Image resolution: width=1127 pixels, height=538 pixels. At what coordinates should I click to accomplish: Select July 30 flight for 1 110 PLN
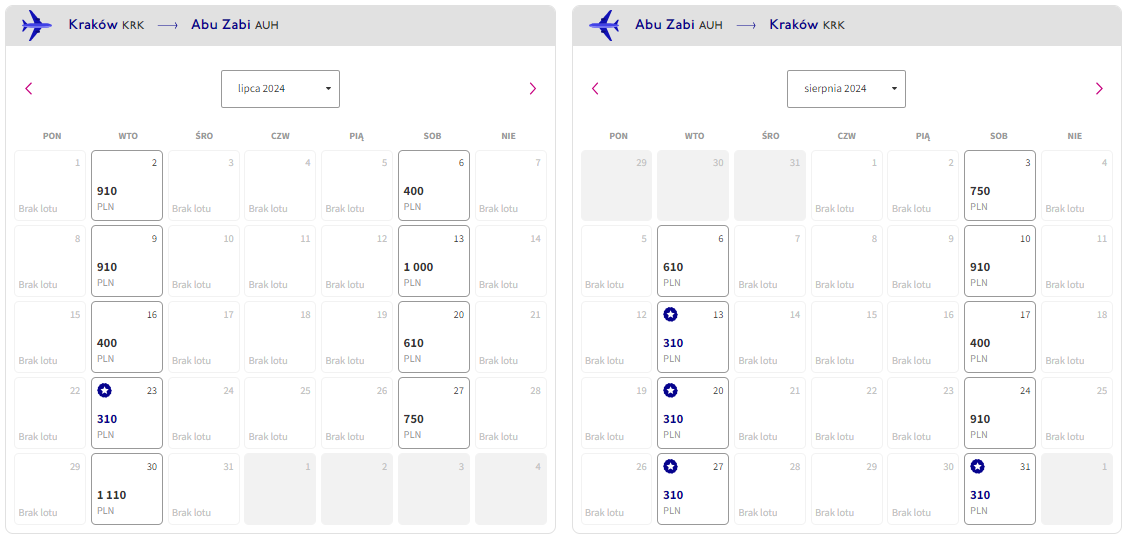pyautogui.click(x=127, y=489)
